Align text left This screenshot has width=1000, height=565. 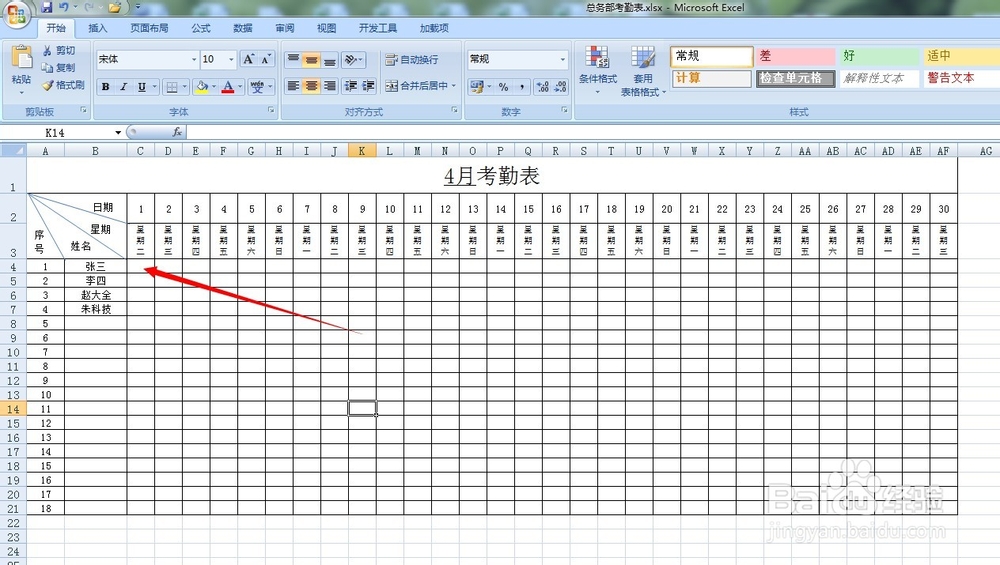pyautogui.click(x=293, y=85)
